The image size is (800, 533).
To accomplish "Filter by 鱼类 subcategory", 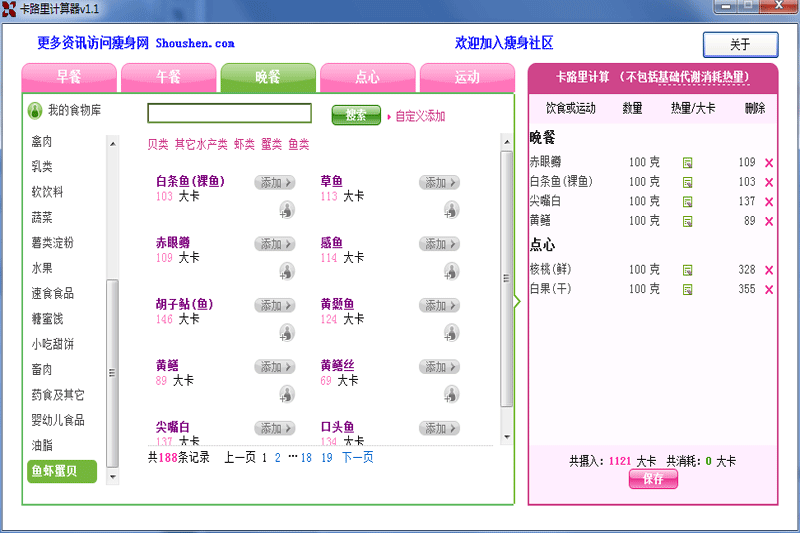I will [x=299, y=144].
